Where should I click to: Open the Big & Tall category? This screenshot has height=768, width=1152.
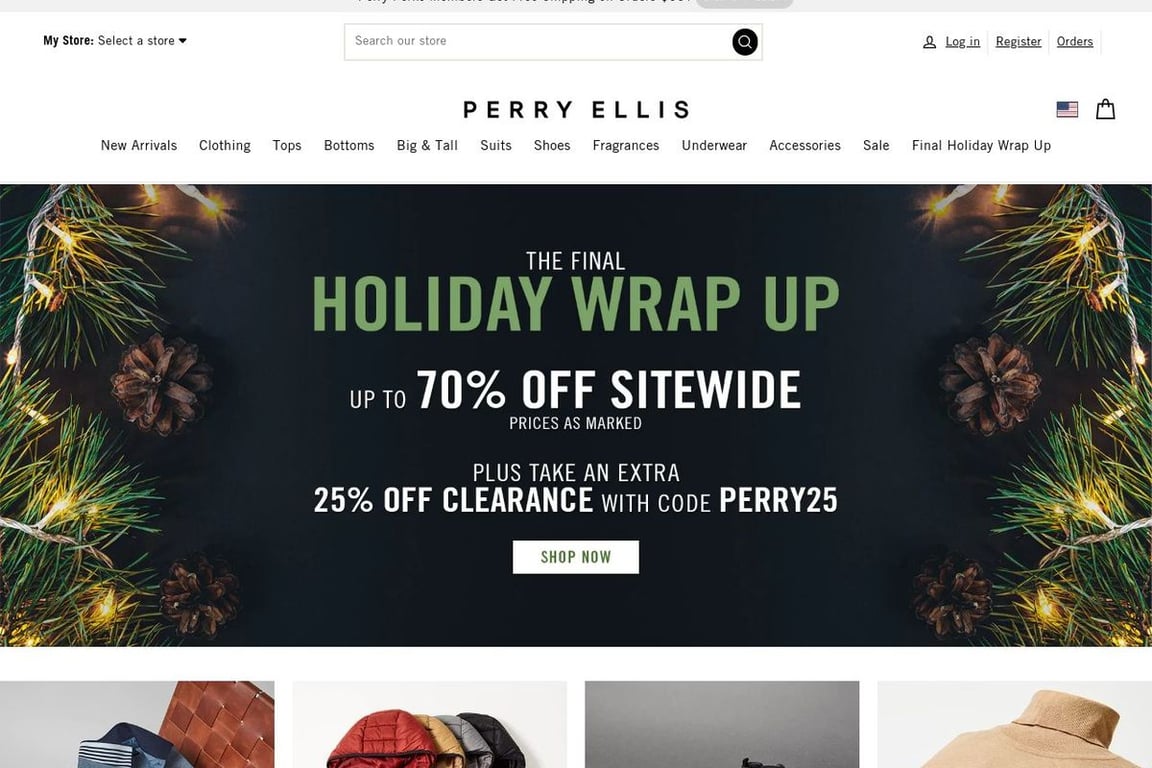pos(427,146)
